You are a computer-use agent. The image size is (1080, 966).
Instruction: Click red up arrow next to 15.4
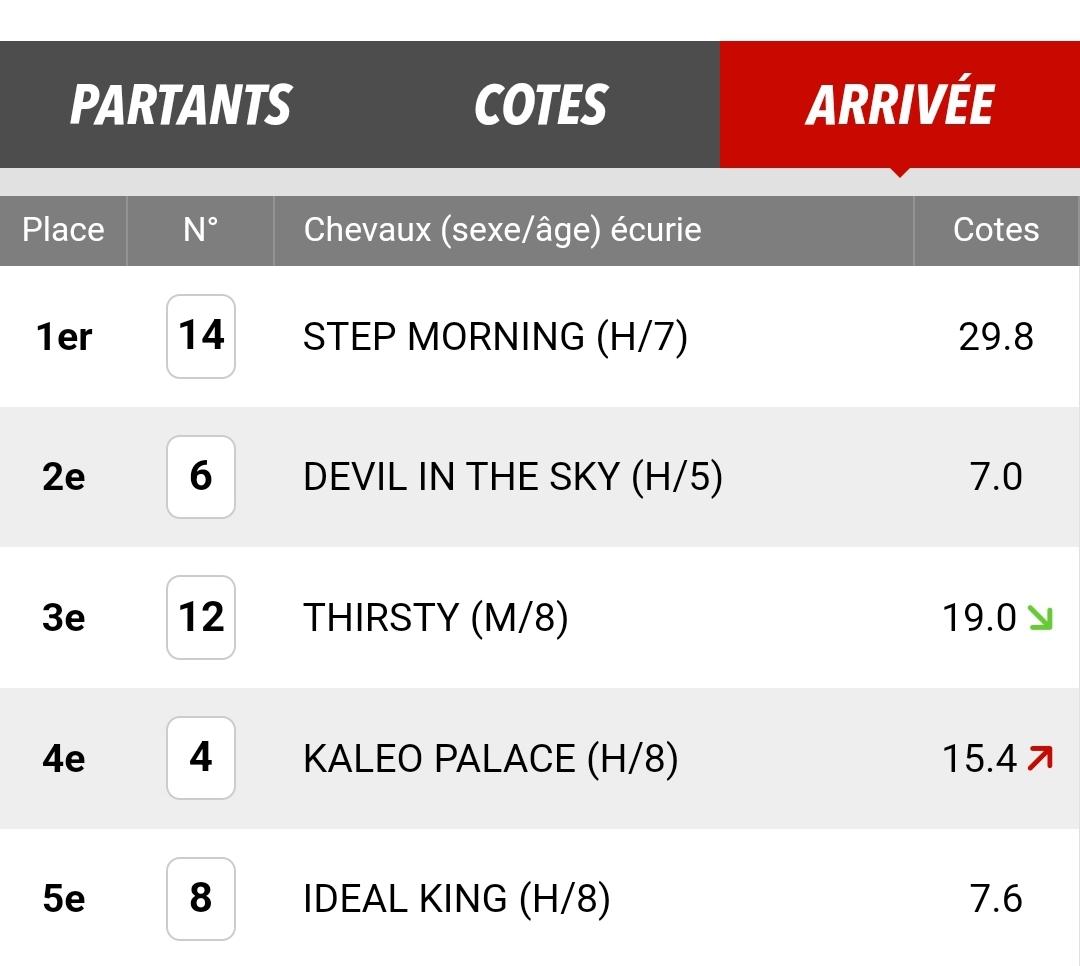coord(1040,758)
